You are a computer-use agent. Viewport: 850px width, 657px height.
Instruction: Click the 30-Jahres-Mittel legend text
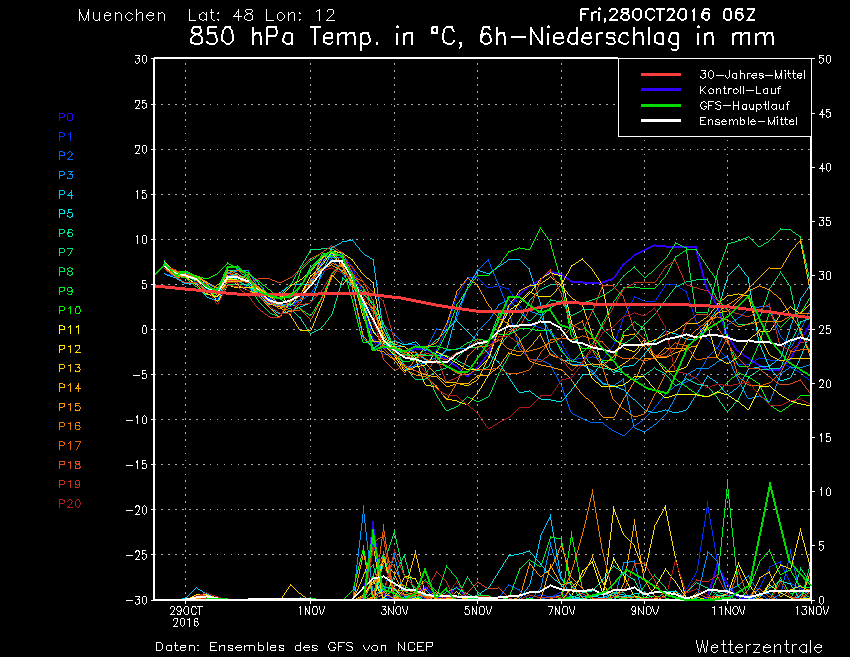click(x=752, y=75)
